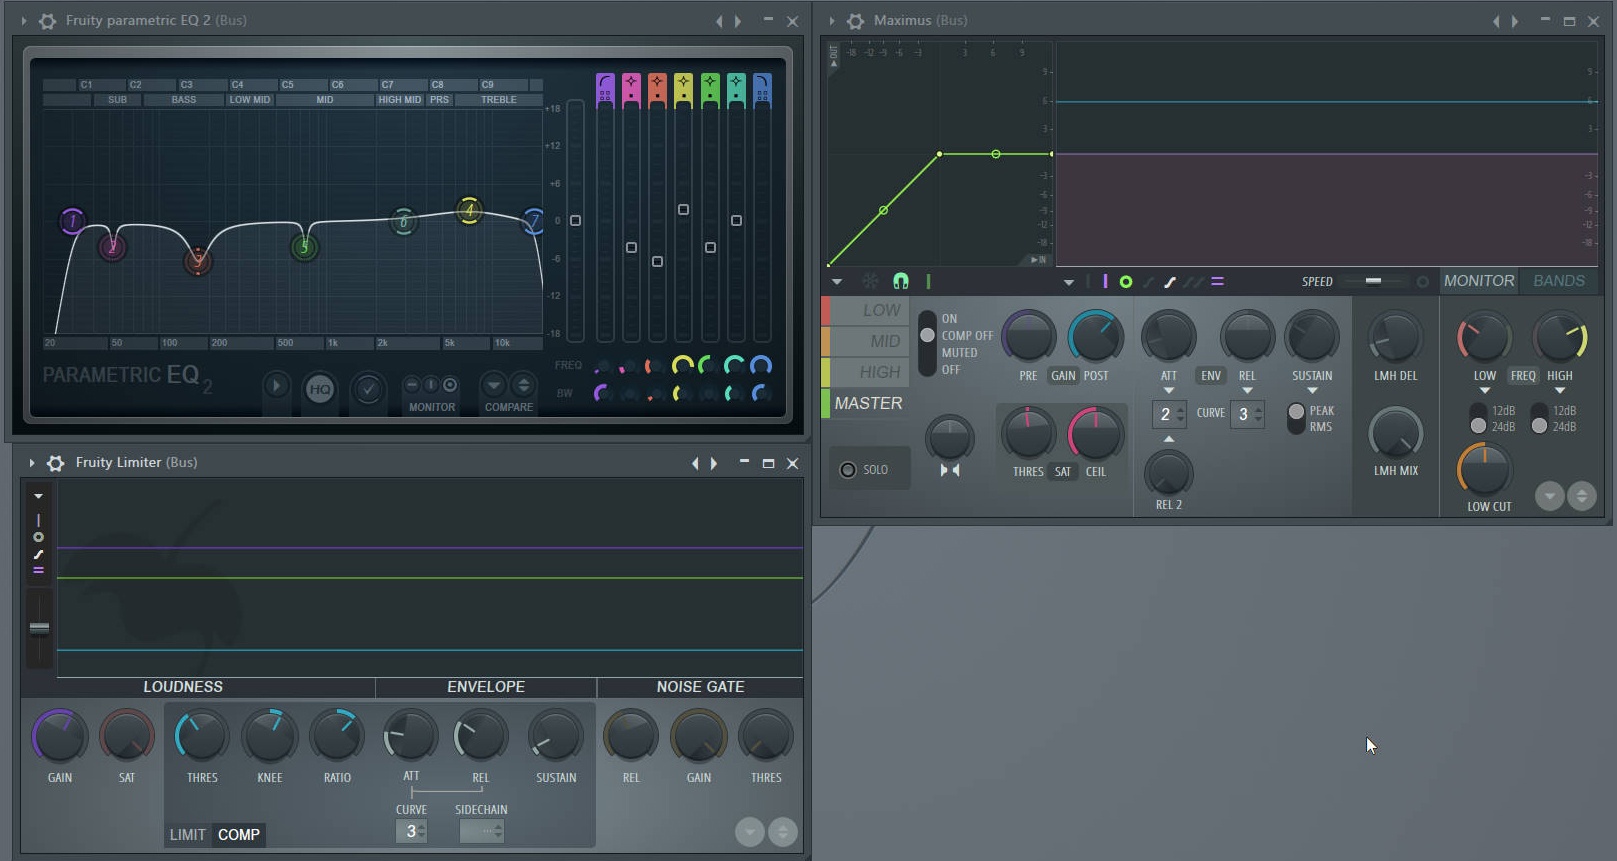Click the green headphone icon in Maximus

pos(901,282)
